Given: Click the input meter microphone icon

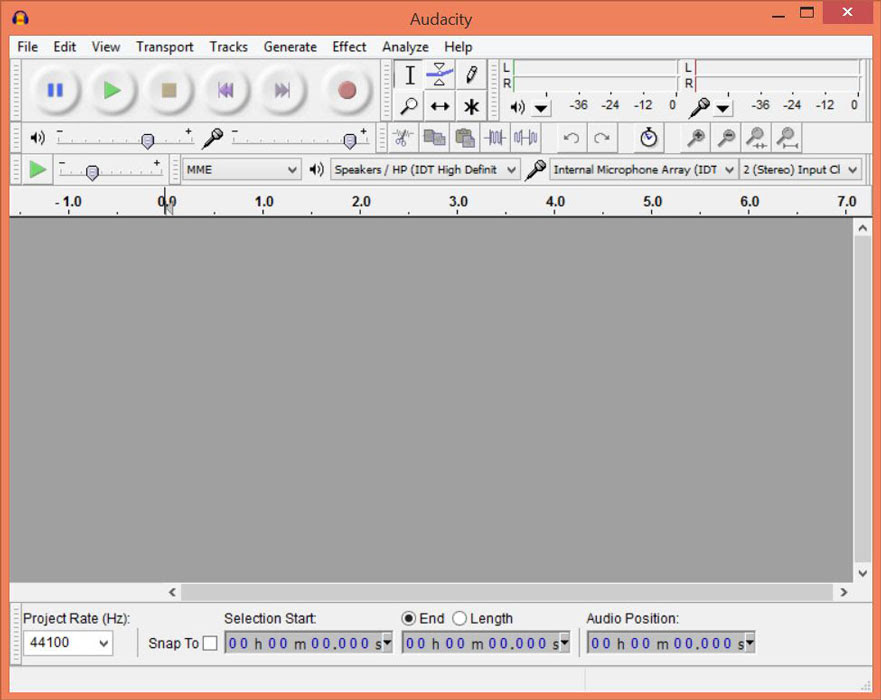Looking at the screenshot, I should point(699,107).
